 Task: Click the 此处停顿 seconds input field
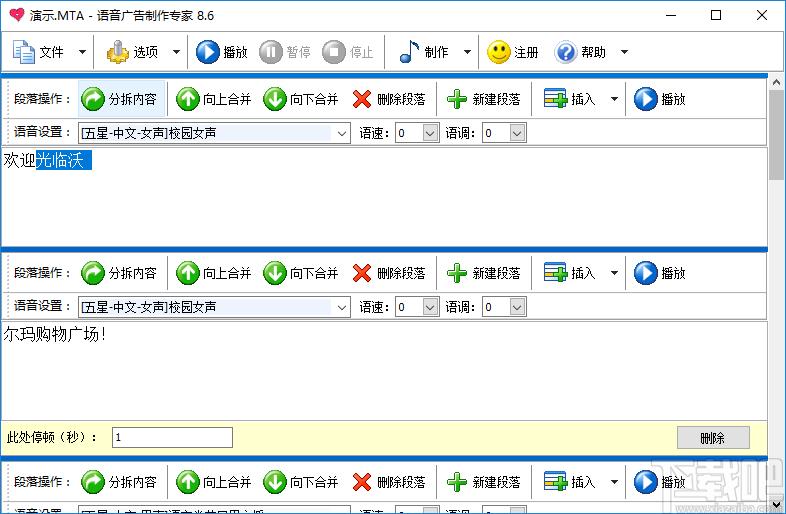(172, 437)
